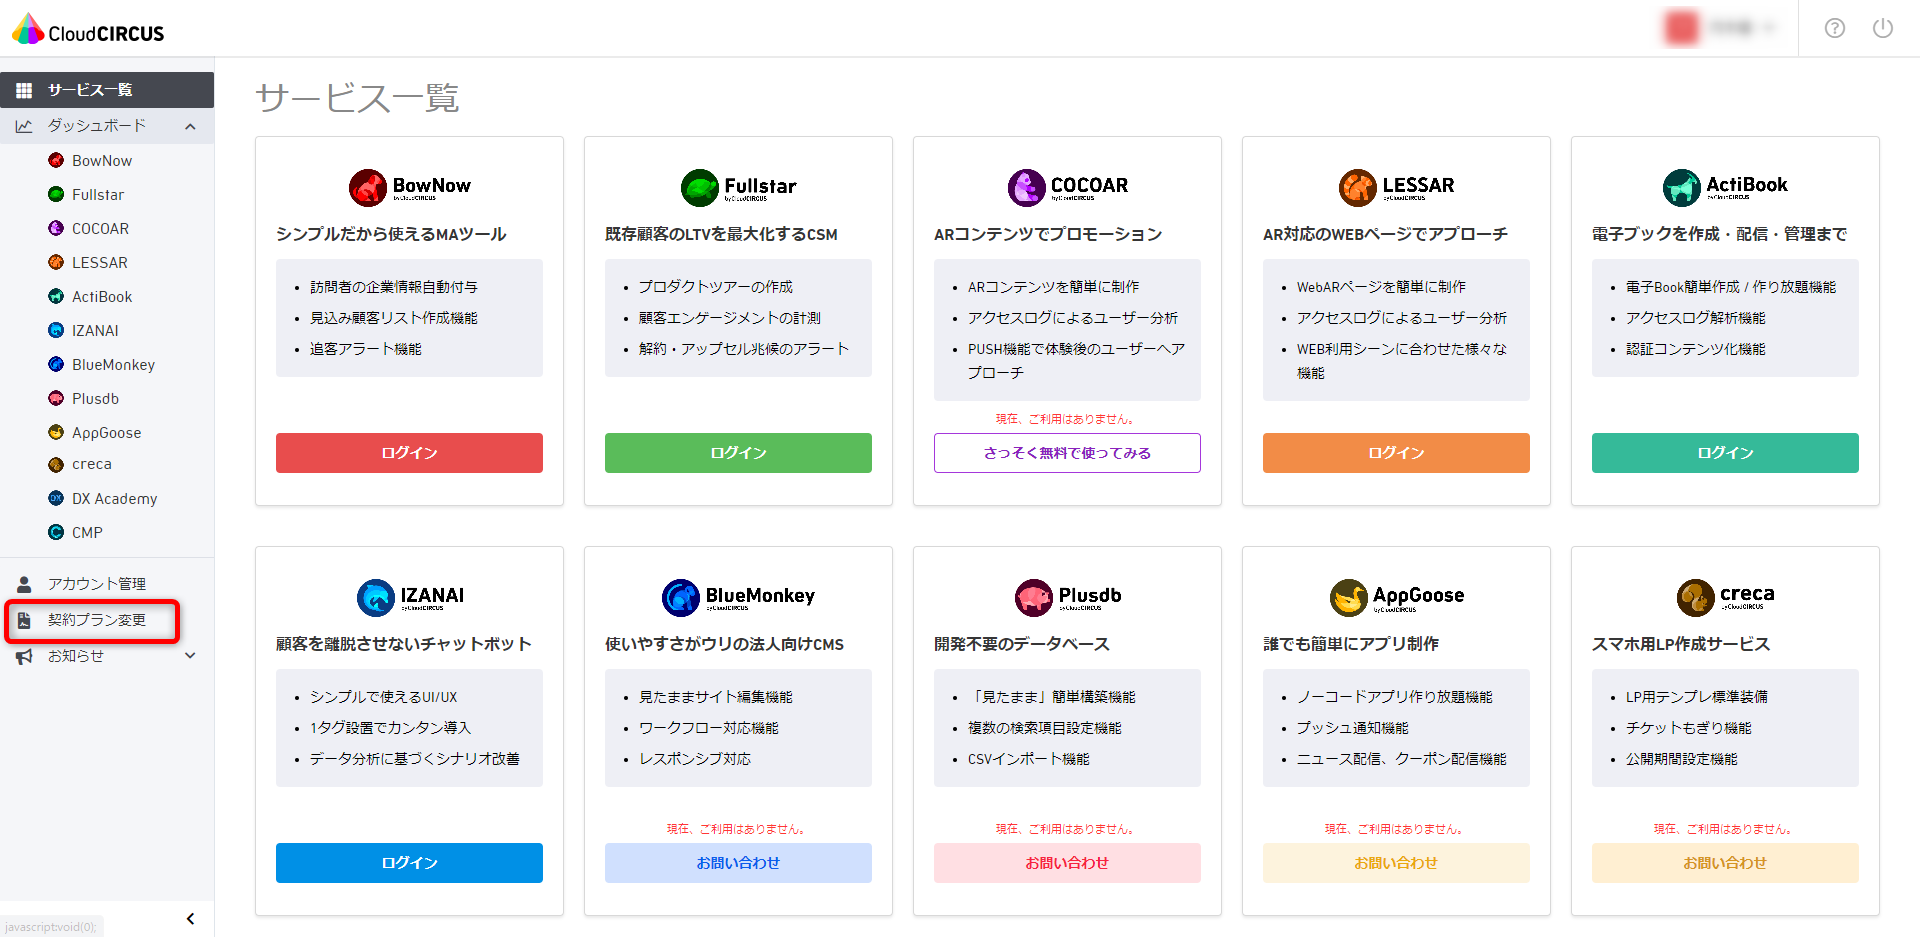Click the text 訪問者の企業情報自動付与
The height and width of the screenshot is (937, 1920).
pyautogui.click(x=394, y=287)
